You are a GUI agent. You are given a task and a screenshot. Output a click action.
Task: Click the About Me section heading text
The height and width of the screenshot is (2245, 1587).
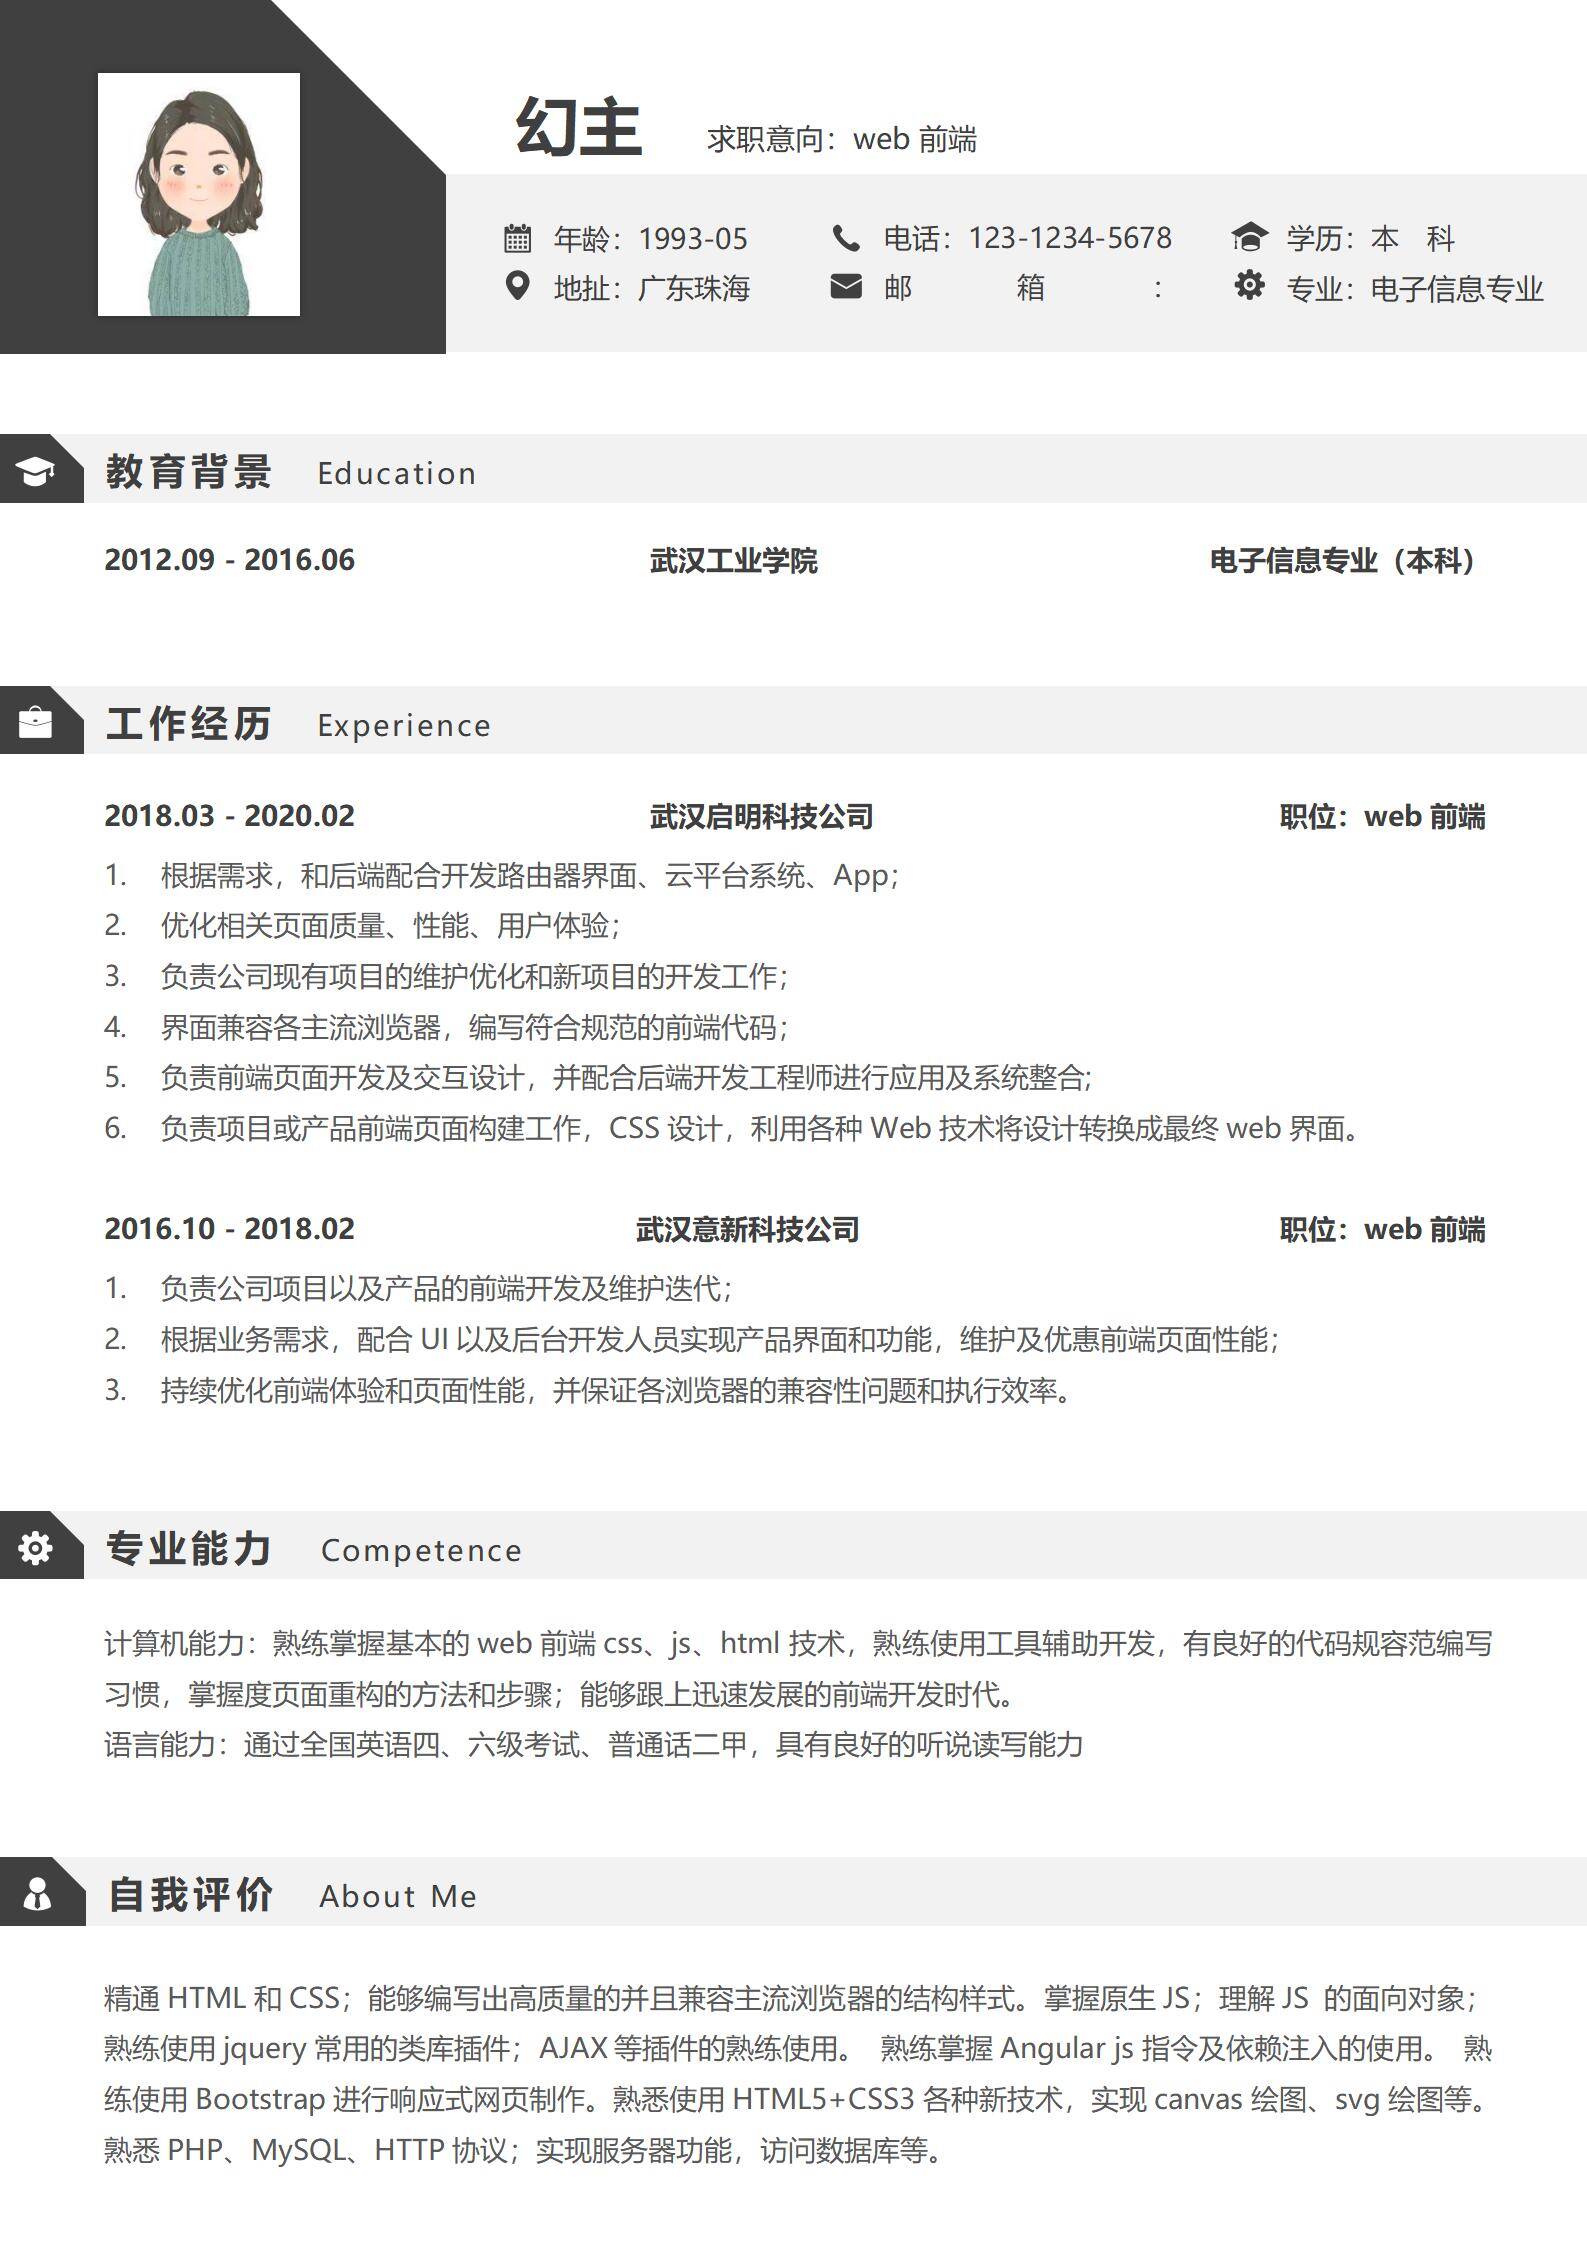click(398, 1897)
